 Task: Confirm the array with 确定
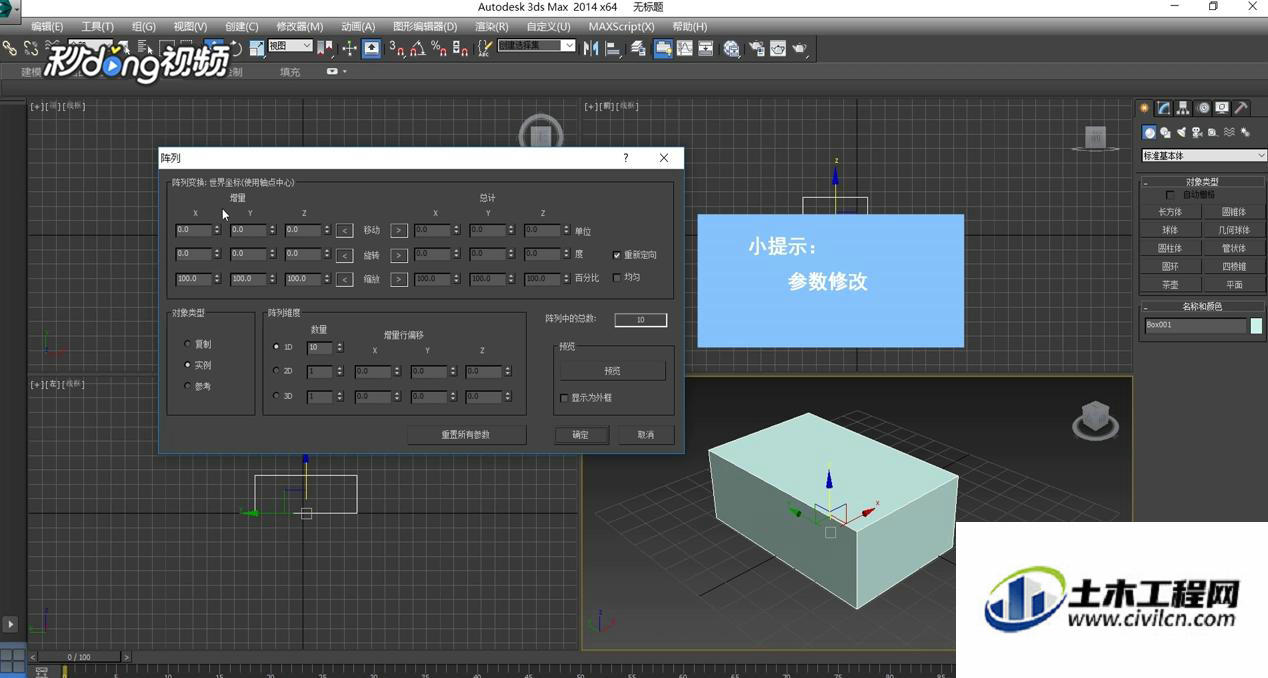click(x=581, y=435)
